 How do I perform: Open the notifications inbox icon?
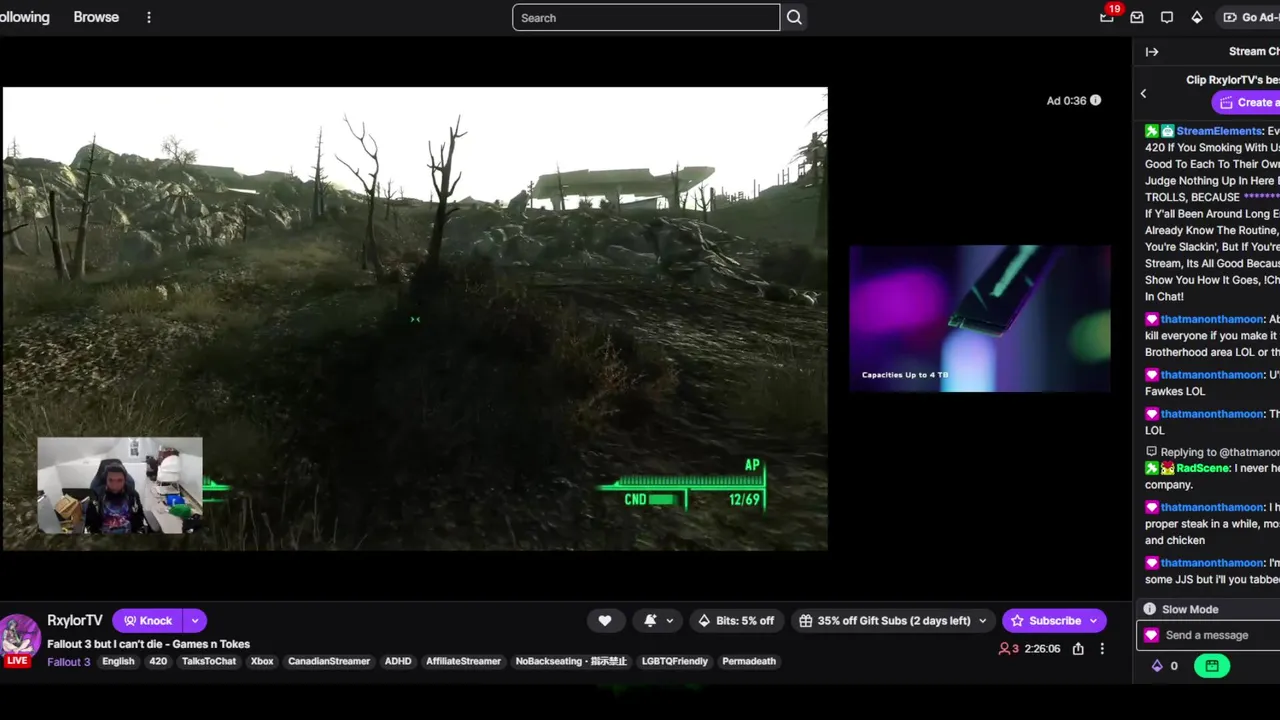(x=1137, y=17)
